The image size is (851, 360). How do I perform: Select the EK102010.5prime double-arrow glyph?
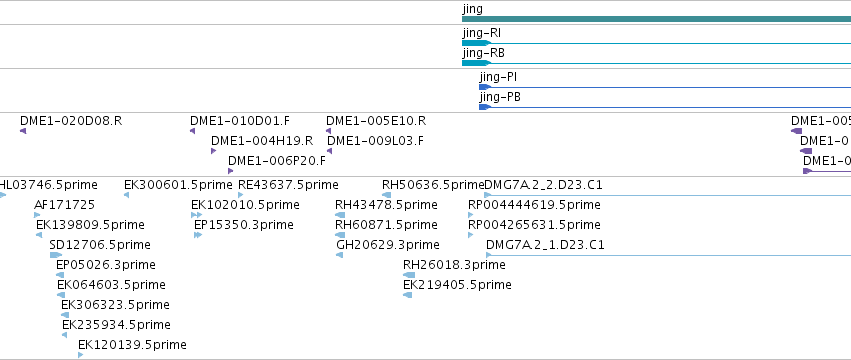(196, 215)
